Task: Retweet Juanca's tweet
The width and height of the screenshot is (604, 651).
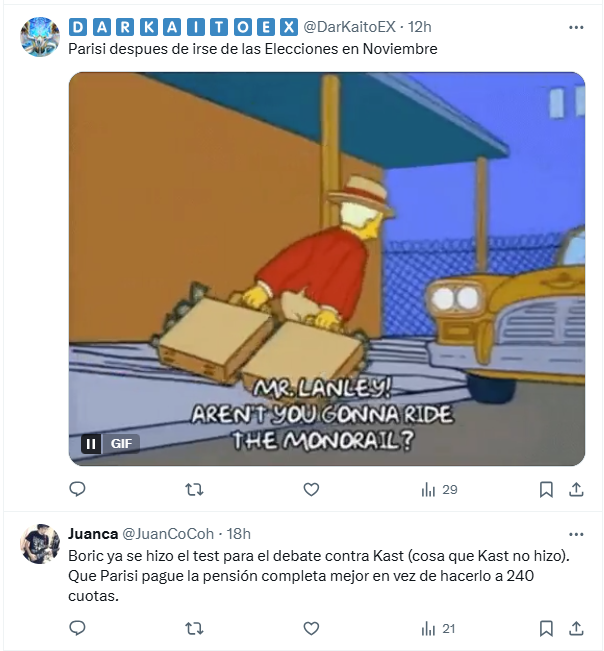Action: pyautogui.click(x=194, y=629)
